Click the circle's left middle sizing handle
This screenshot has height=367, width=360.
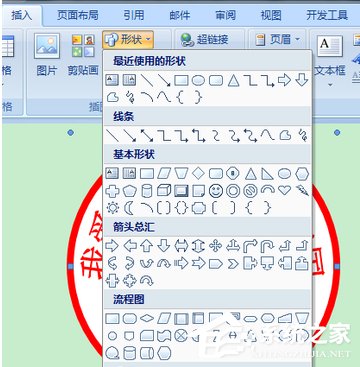click(x=70, y=266)
